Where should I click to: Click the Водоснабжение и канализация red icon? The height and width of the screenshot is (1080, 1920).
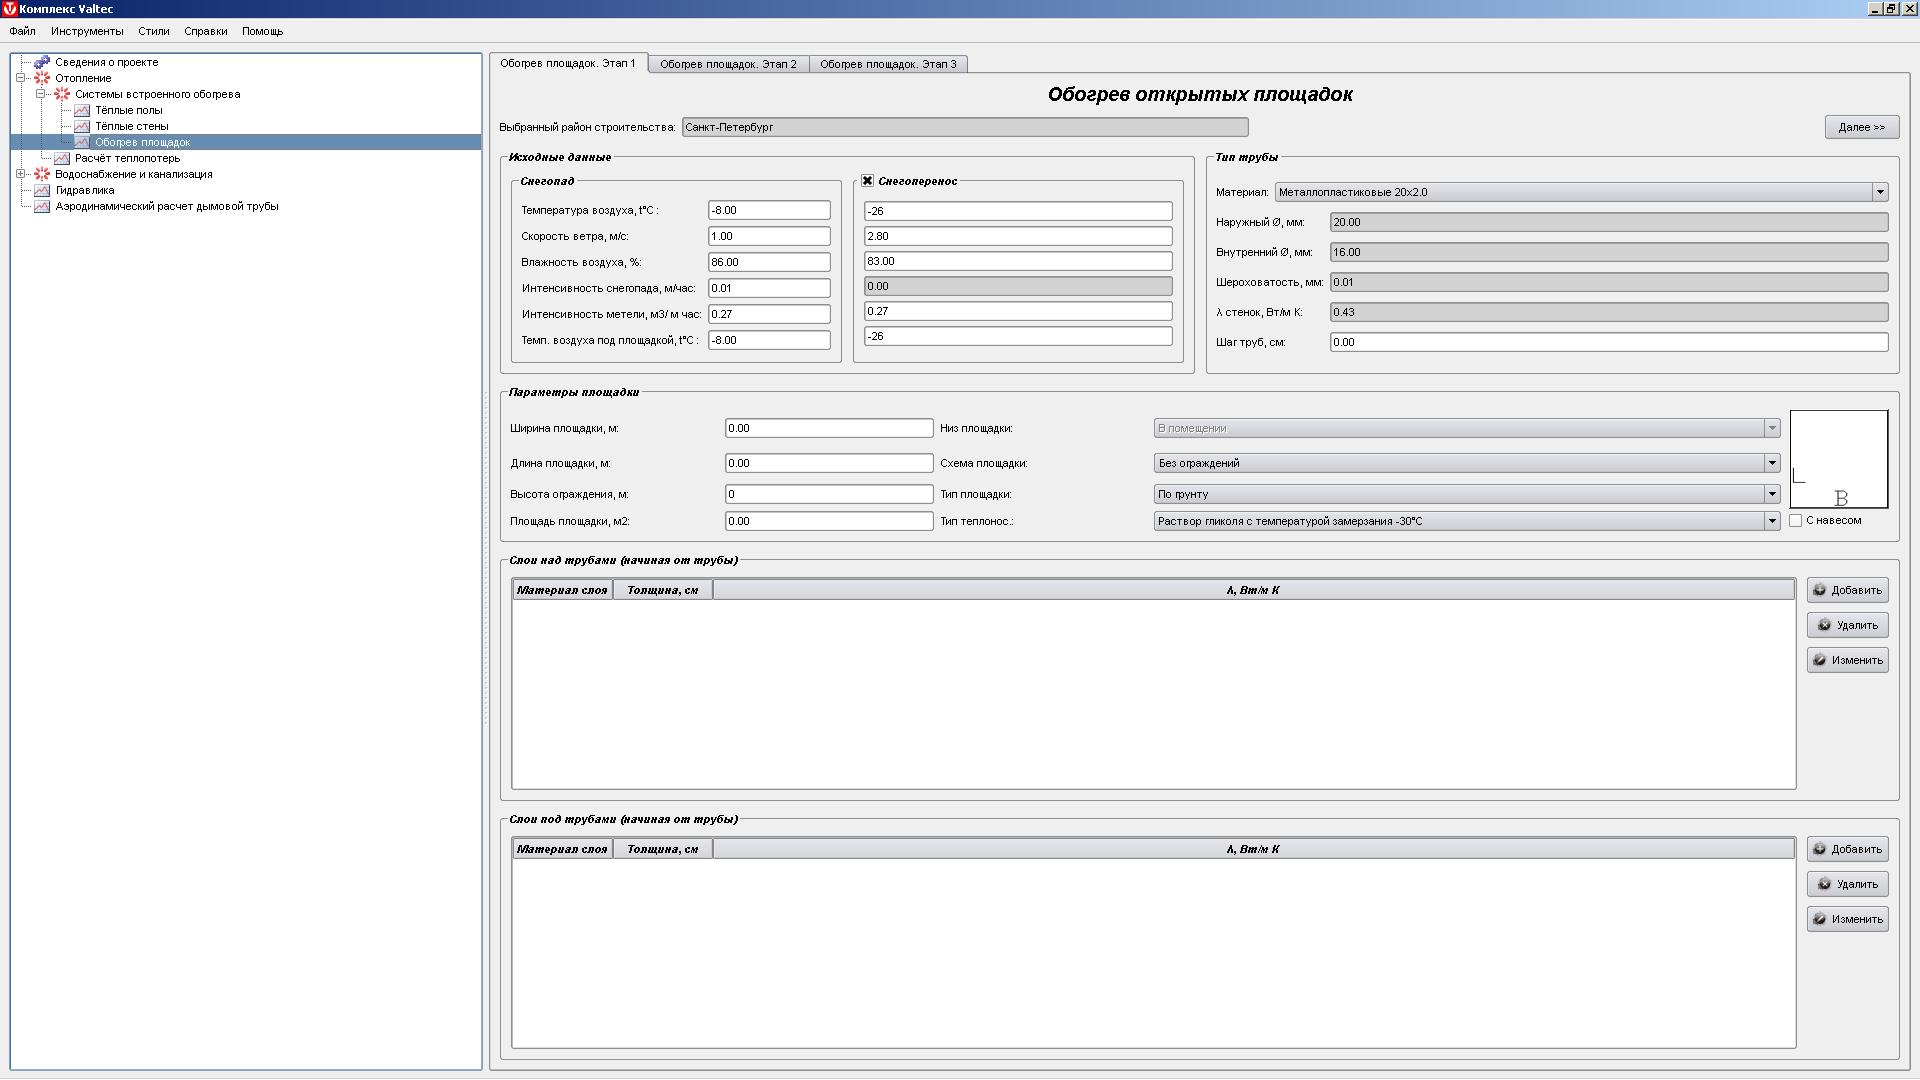42,174
